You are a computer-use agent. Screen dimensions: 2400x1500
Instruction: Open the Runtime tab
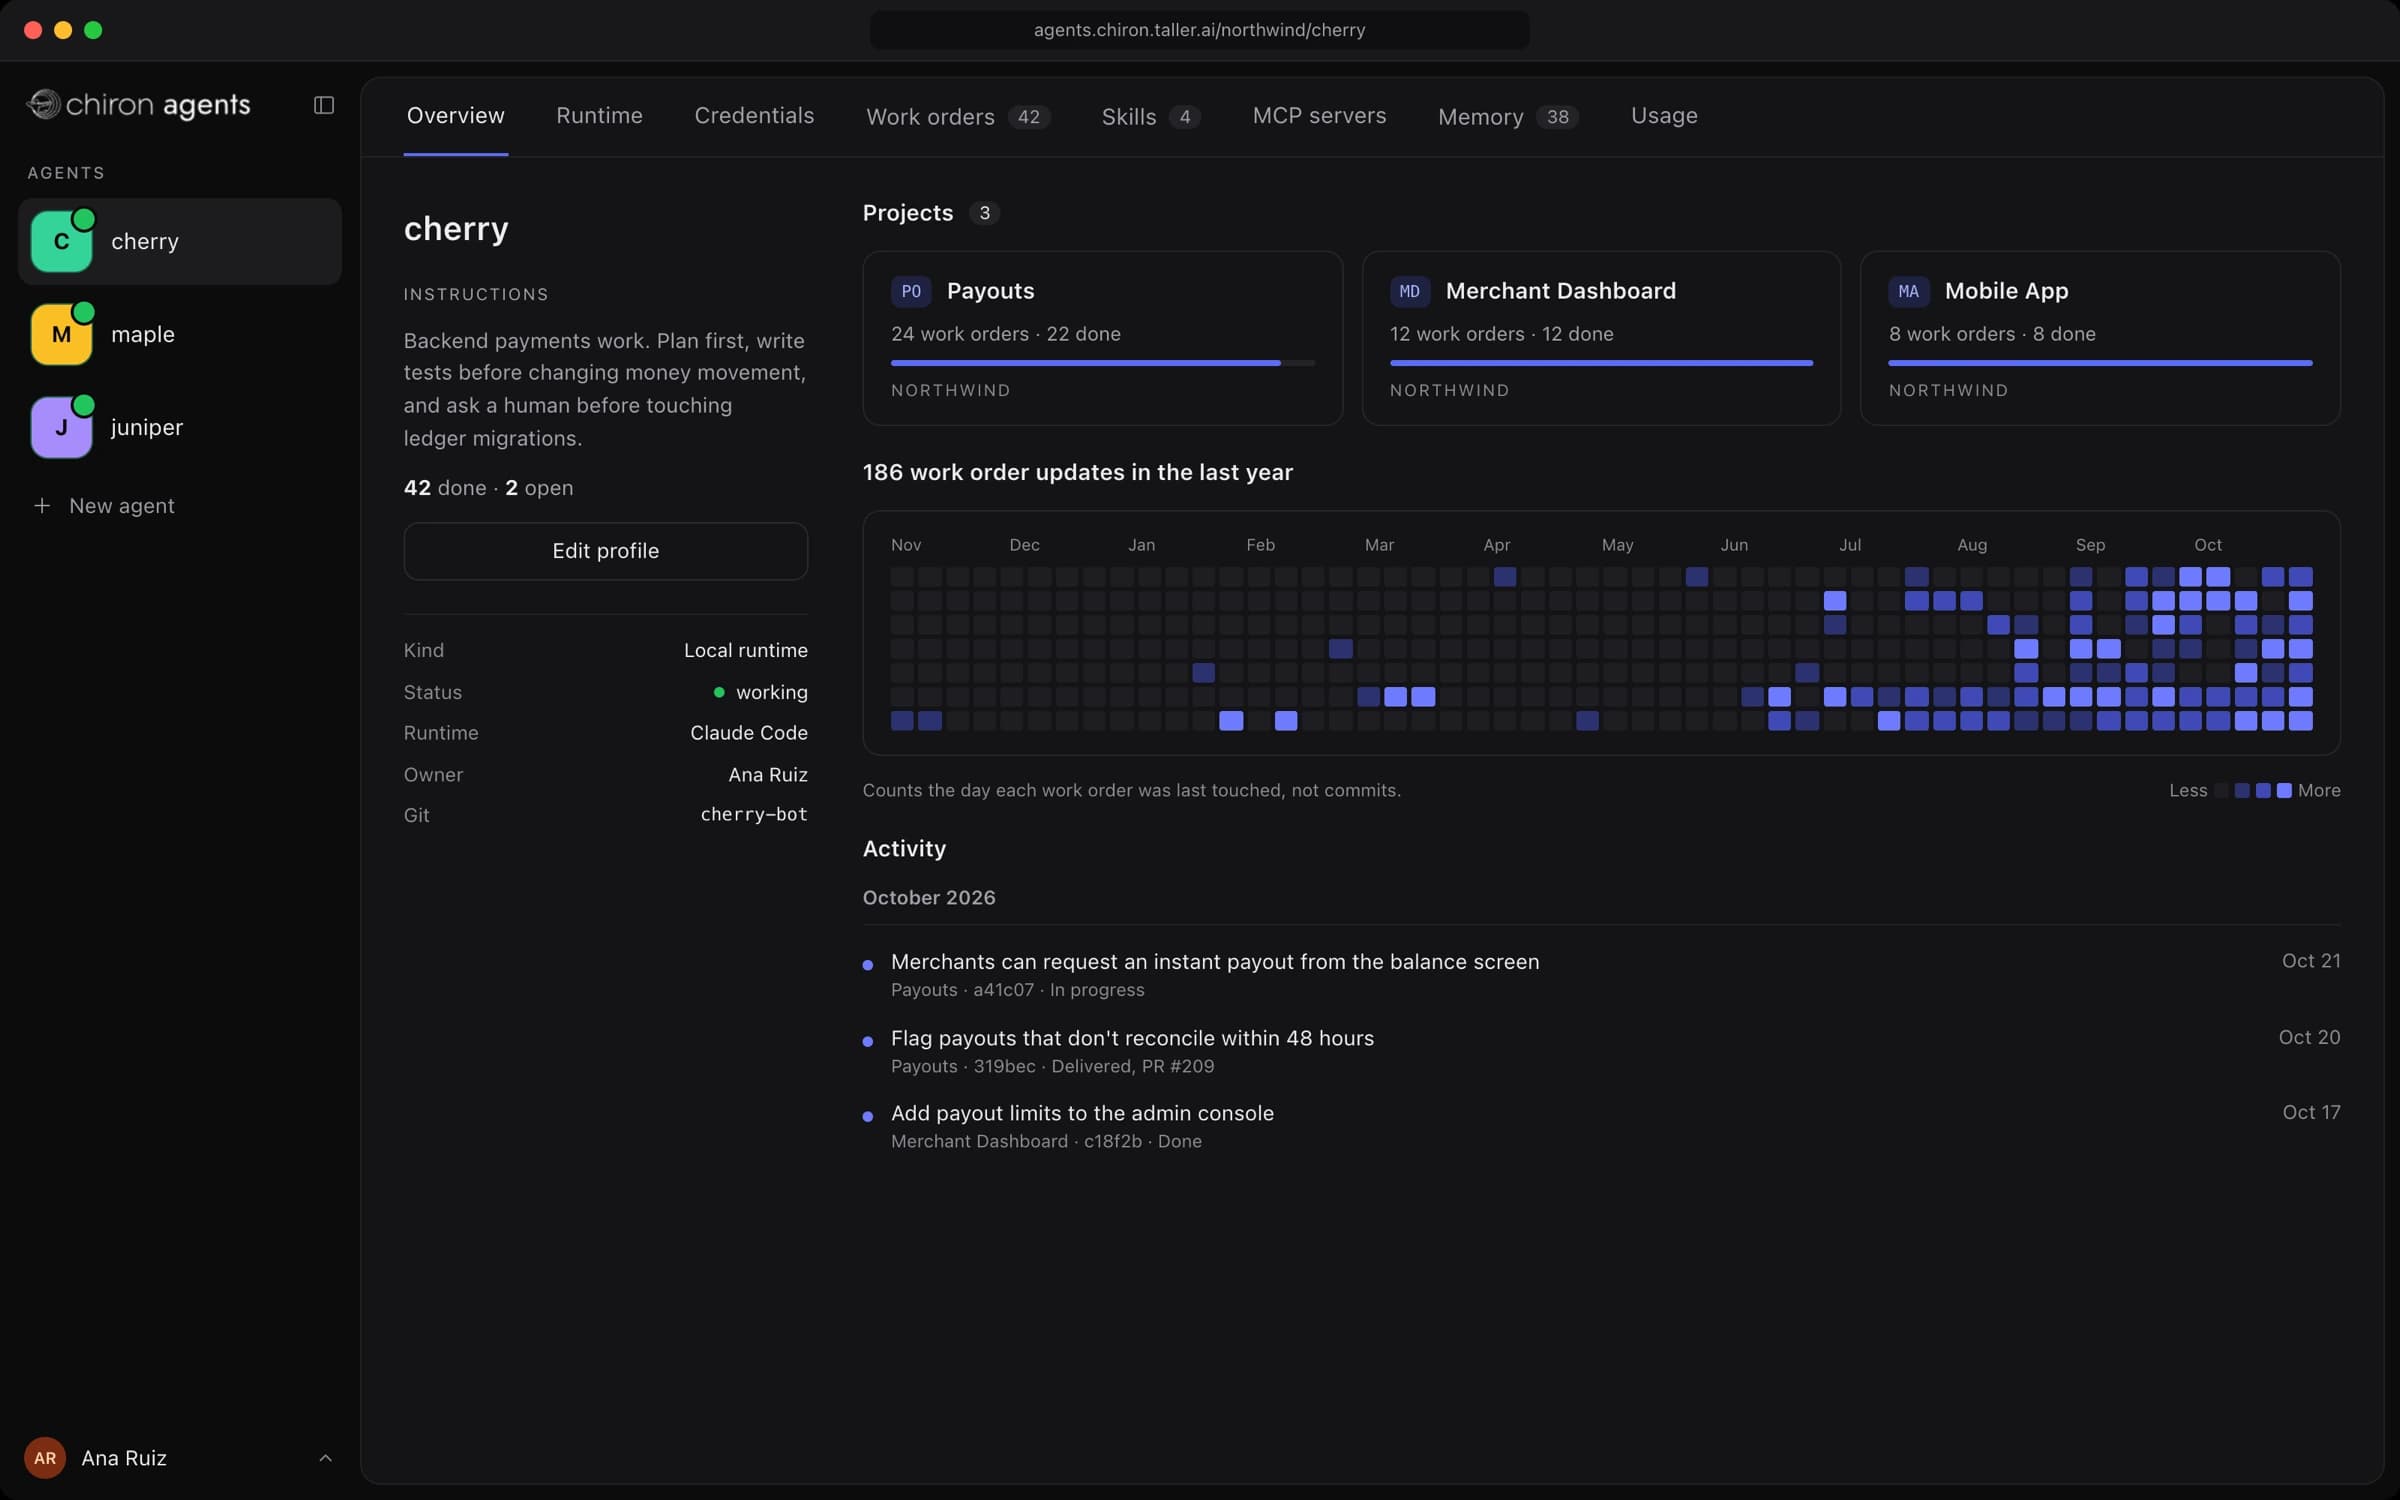(599, 116)
